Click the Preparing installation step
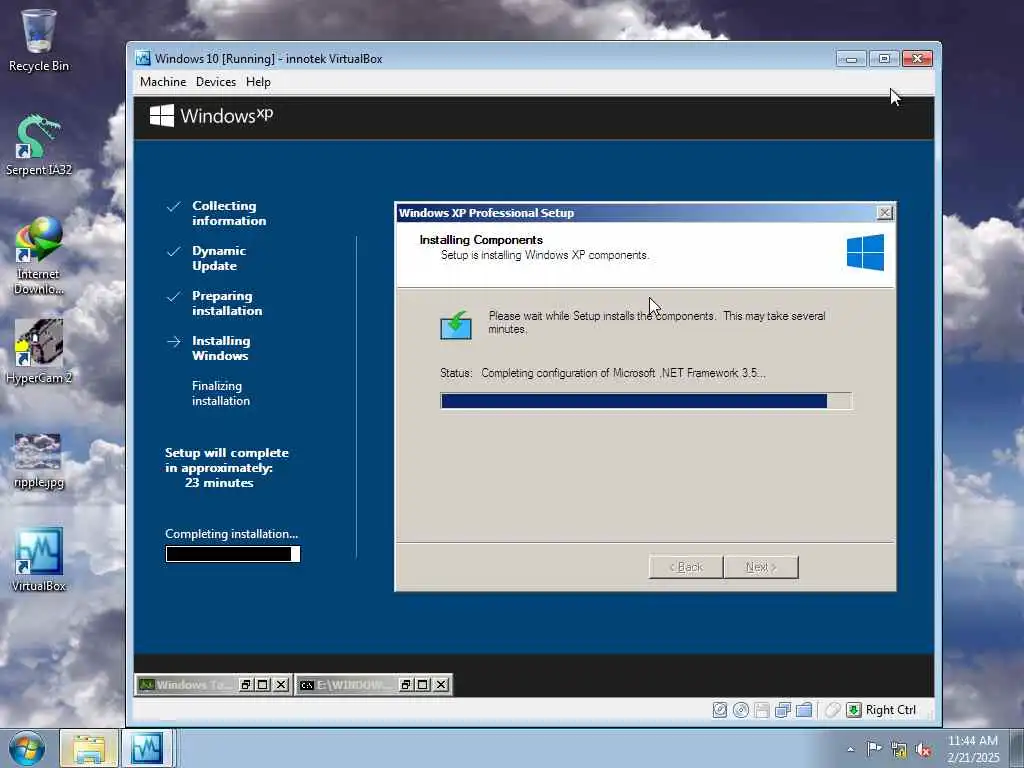Screen dimensions: 1024x768 click(x=227, y=303)
